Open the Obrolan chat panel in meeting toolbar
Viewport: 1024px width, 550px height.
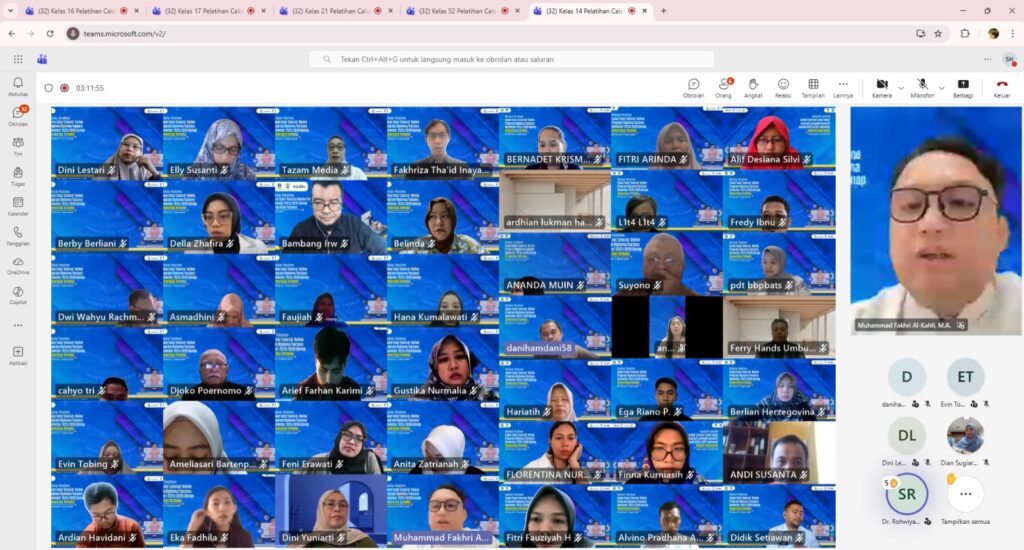[x=693, y=86]
